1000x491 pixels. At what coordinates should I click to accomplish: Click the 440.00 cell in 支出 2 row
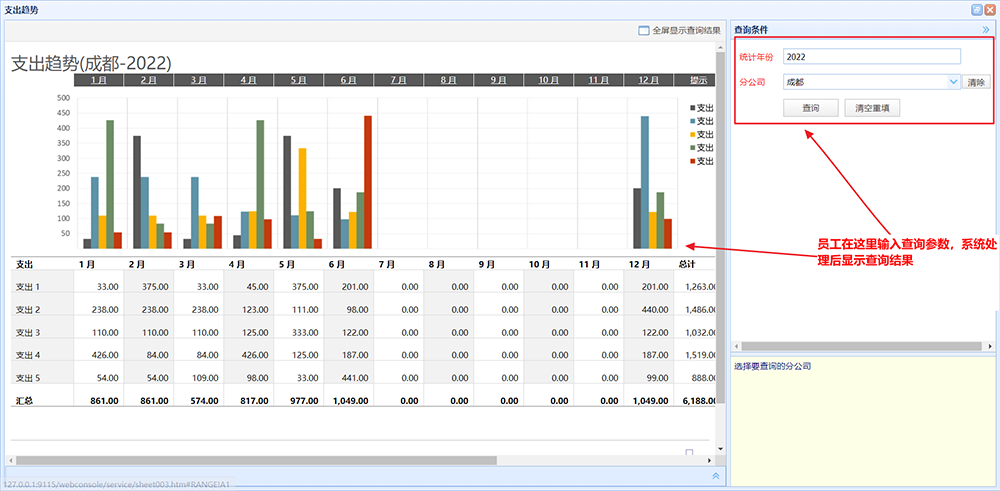657,310
